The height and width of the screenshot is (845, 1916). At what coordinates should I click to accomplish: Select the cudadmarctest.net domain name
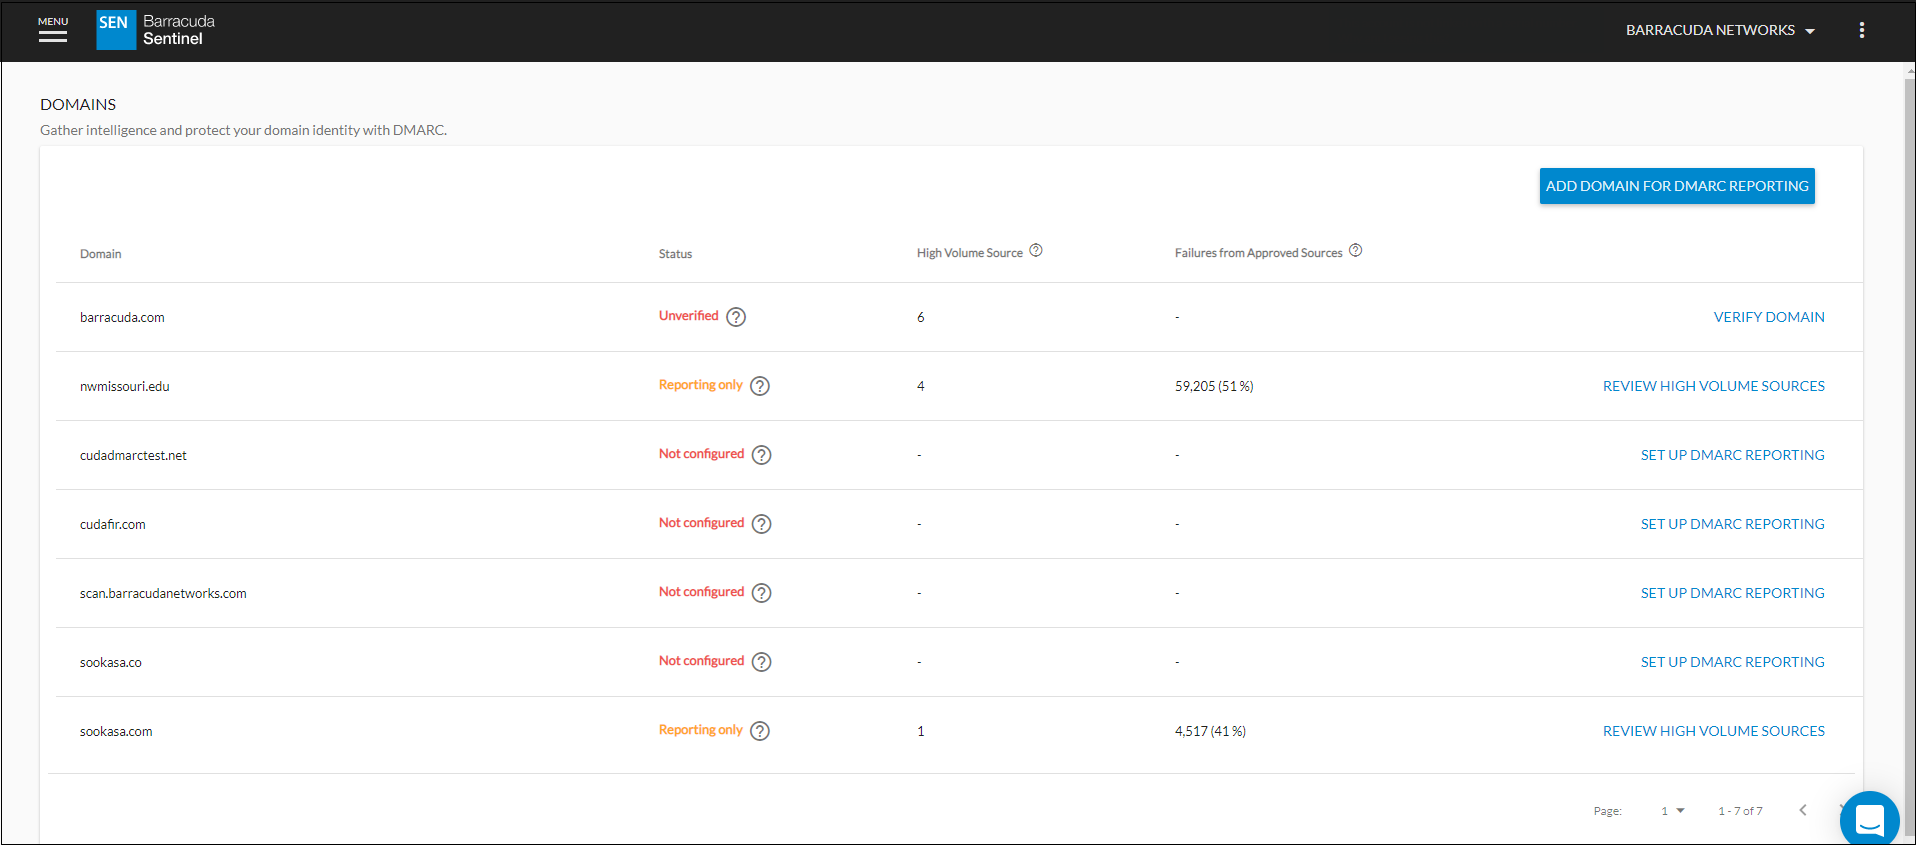coord(133,455)
